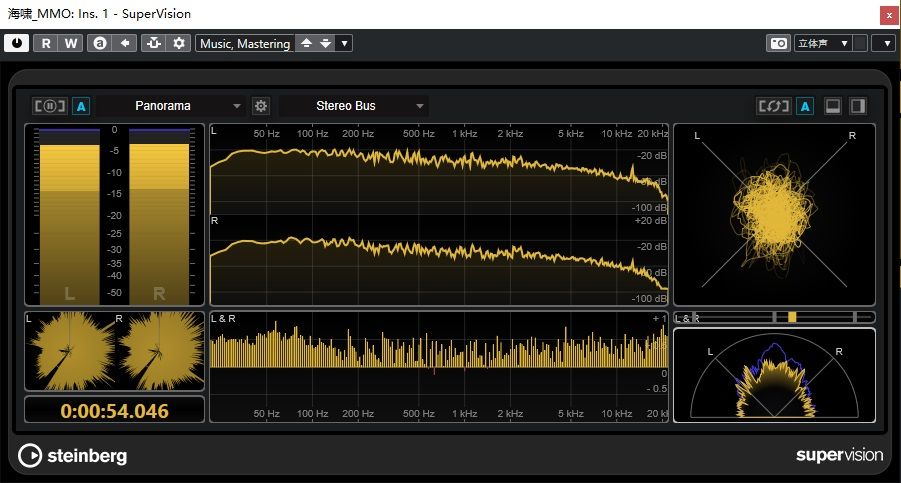
Task: Click the L & R balance indicator bar
Action: coord(774,317)
